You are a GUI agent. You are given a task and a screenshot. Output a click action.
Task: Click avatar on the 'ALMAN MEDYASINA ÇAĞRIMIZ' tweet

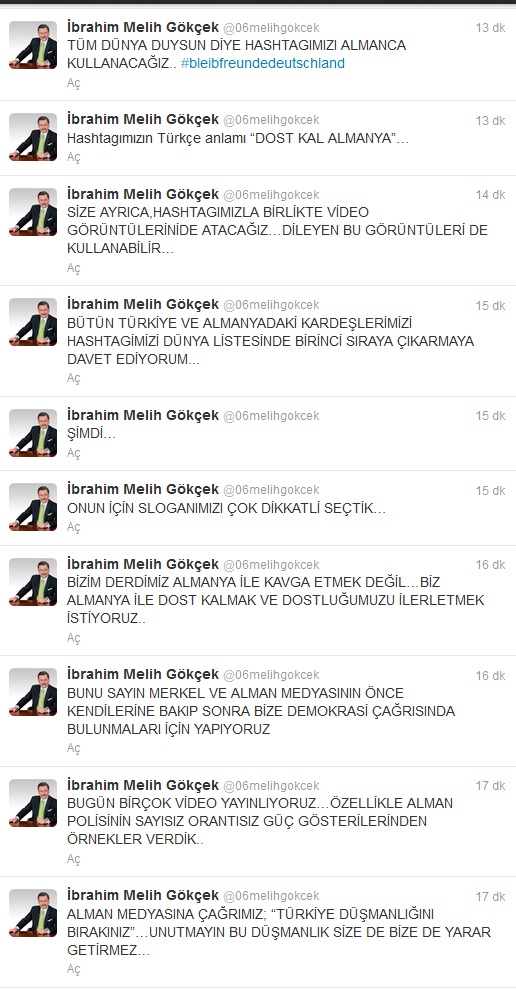pyautogui.click(x=33, y=913)
